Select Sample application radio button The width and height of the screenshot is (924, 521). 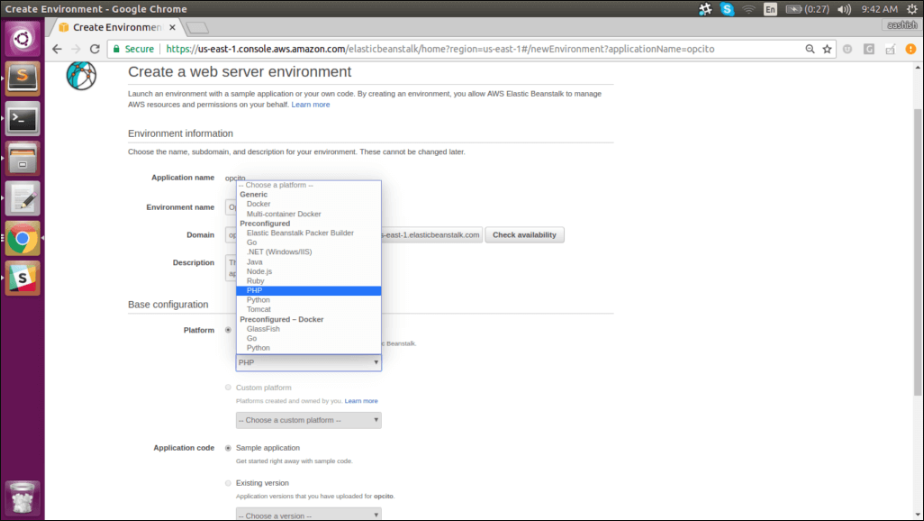click(x=228, y=448)
